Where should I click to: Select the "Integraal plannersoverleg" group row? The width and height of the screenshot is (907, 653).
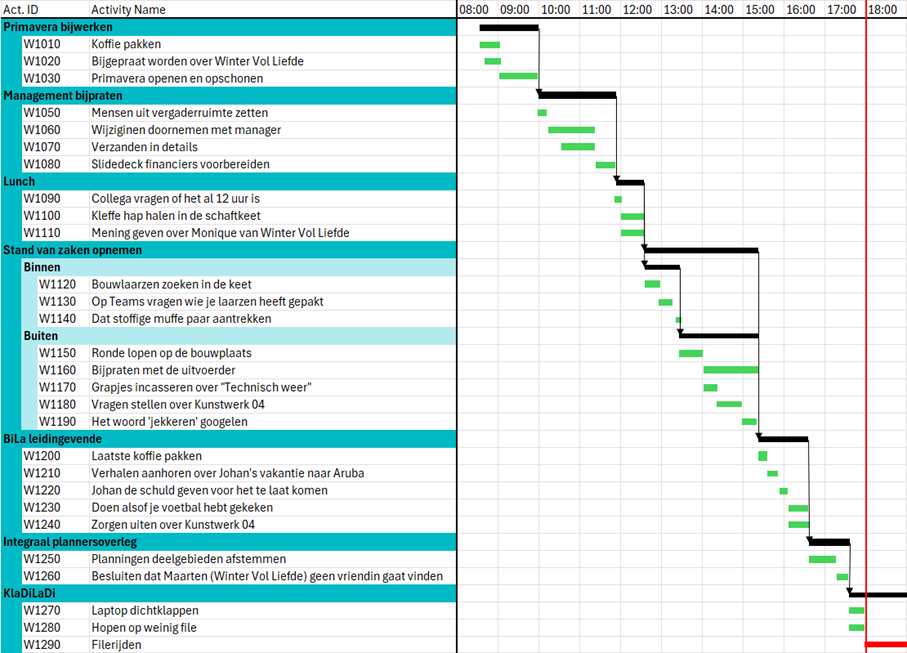pyautogui.click(x=70, y=541)
